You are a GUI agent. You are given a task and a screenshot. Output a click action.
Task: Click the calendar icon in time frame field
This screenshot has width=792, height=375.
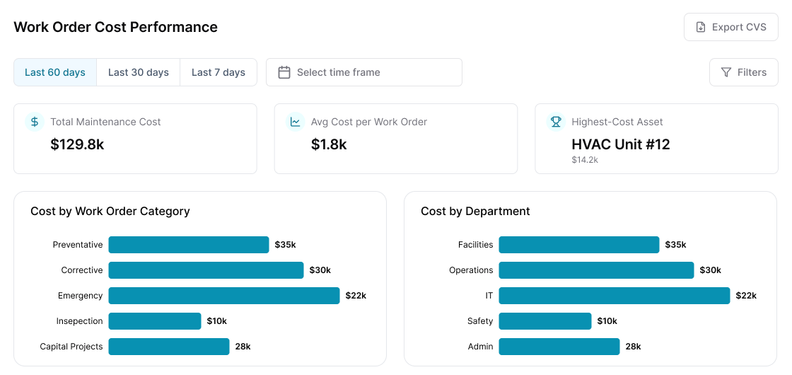(284, 72)
